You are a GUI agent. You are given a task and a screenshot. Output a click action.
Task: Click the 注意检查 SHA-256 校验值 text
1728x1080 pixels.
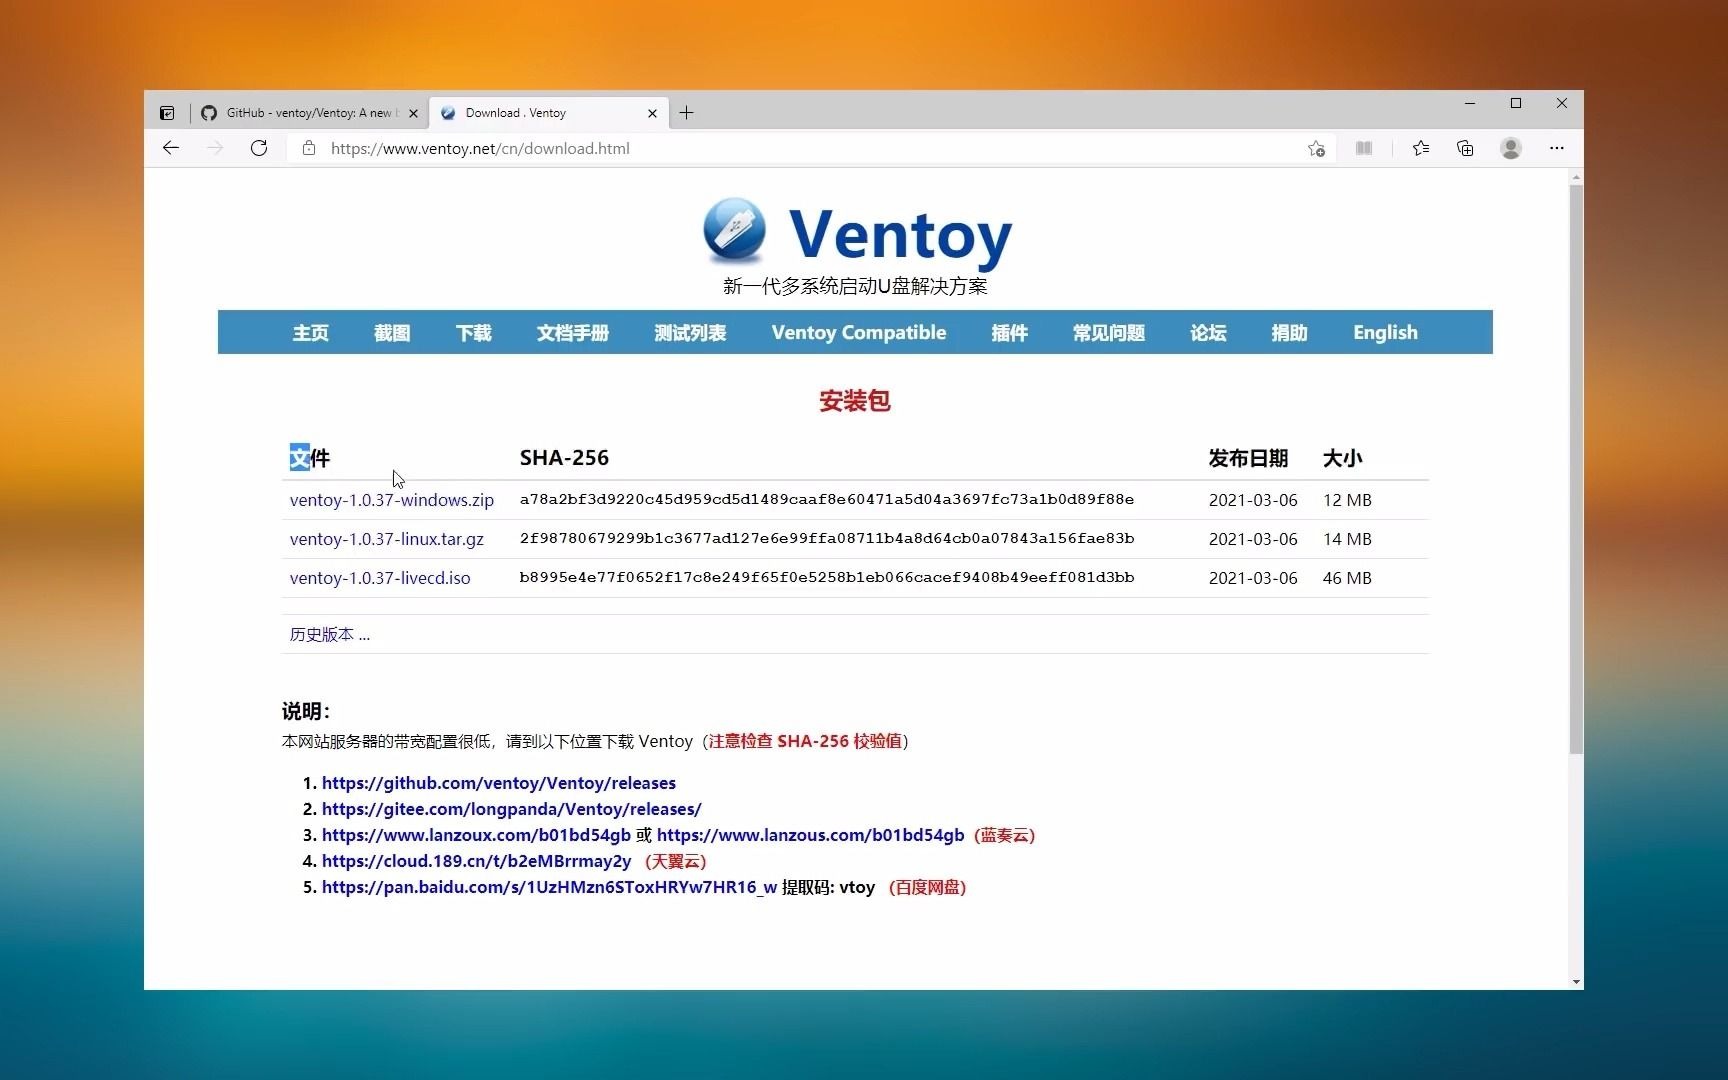(805, 741)
